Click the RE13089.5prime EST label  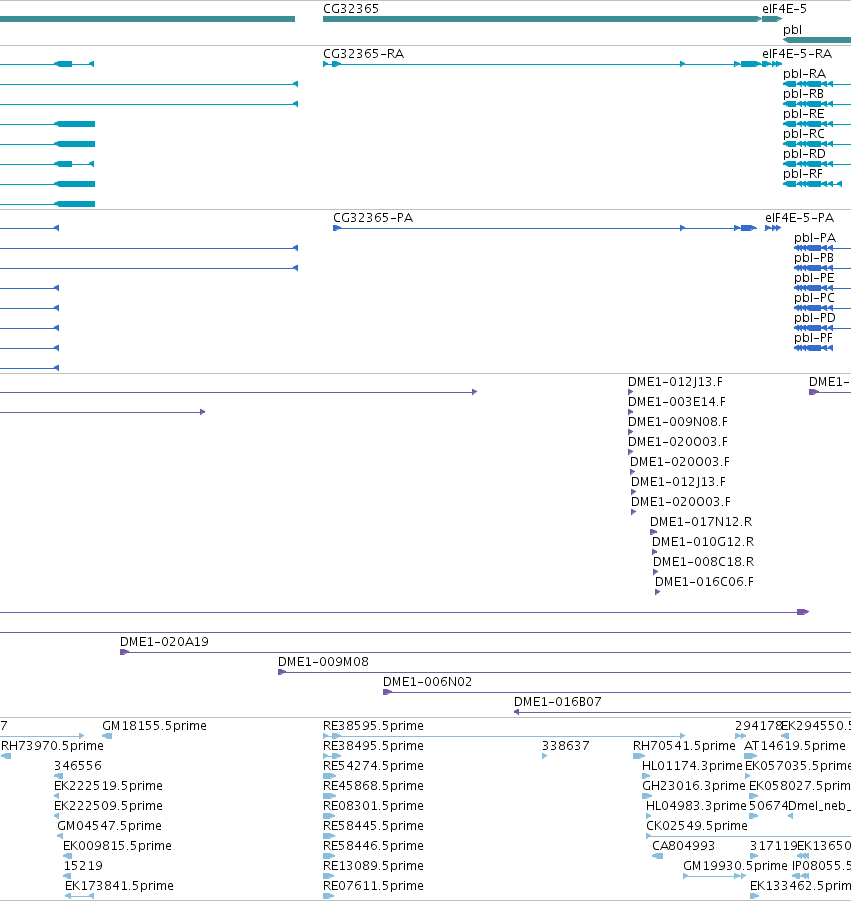pyautogui.click(x=373, y=866)
